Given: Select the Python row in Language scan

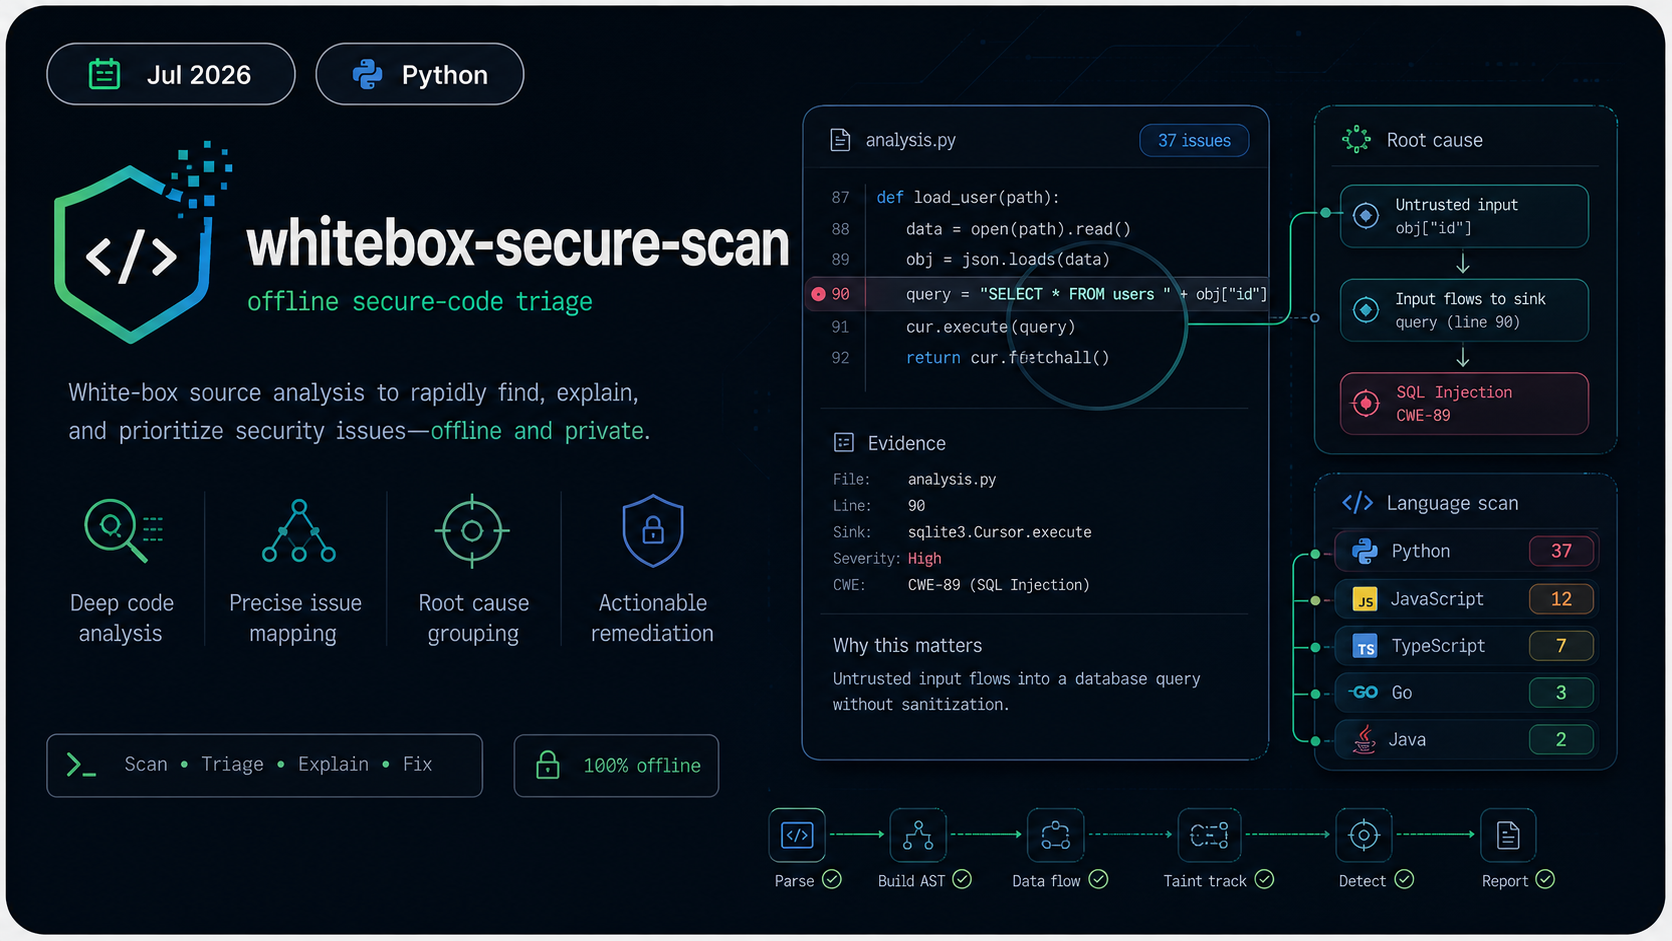Looking at the screenshot, I should click(1466, 551).
